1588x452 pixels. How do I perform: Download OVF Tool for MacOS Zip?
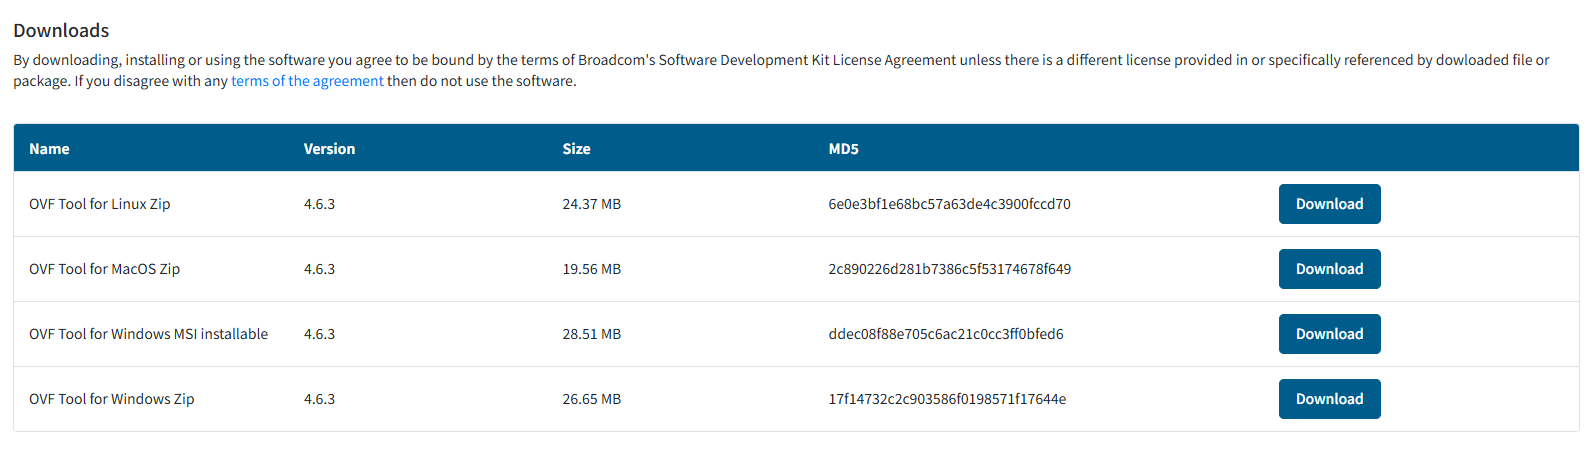point(1329,269)
